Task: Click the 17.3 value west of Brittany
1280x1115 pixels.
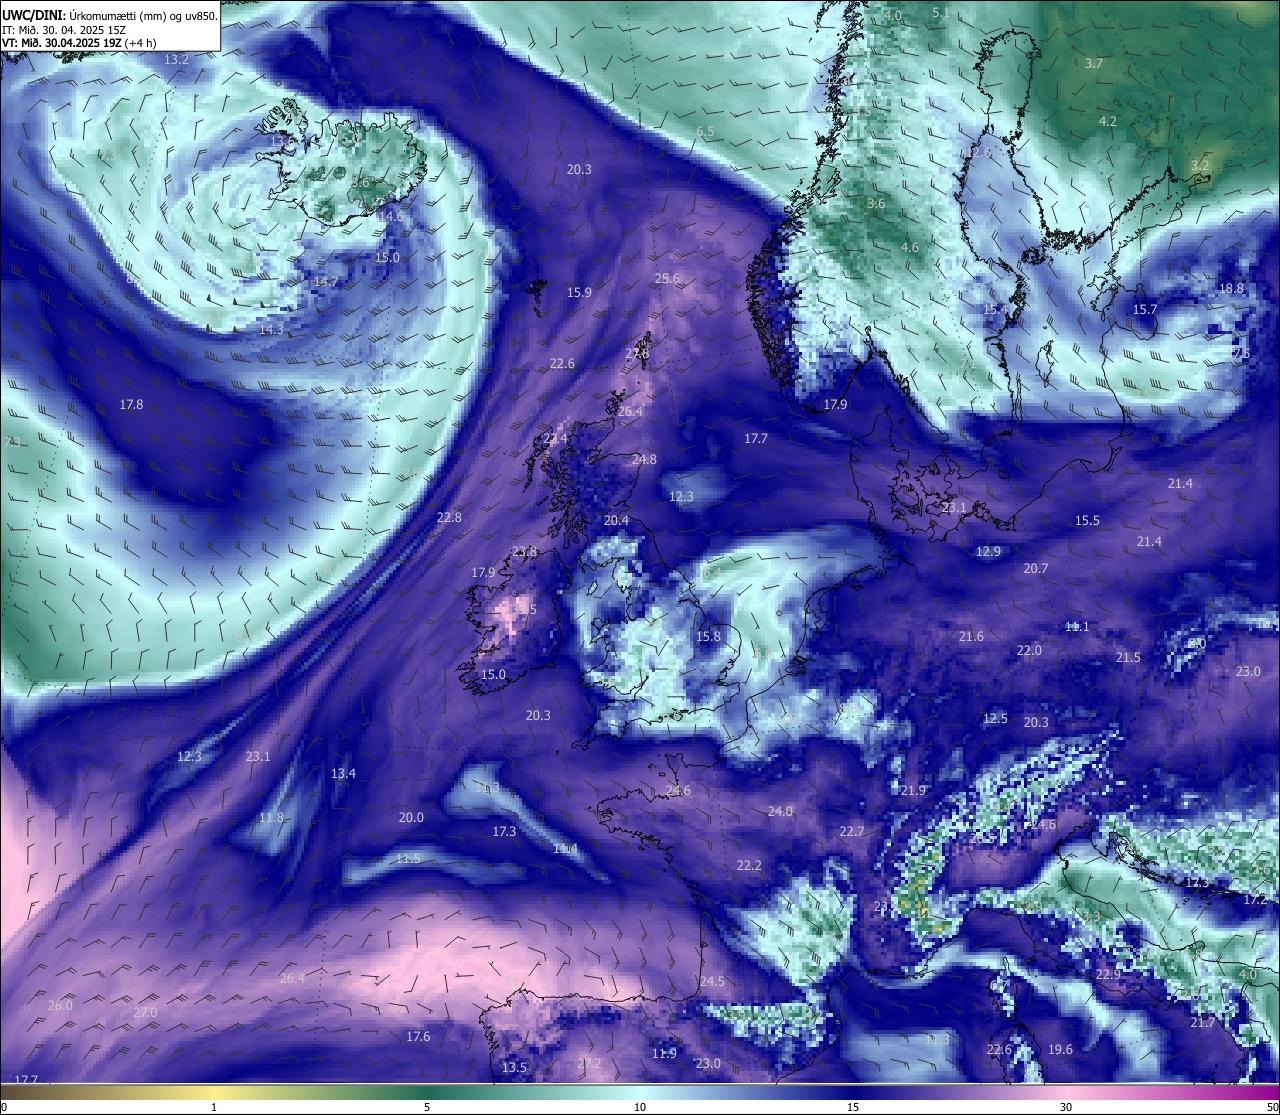Action: (x=504, y=832)
